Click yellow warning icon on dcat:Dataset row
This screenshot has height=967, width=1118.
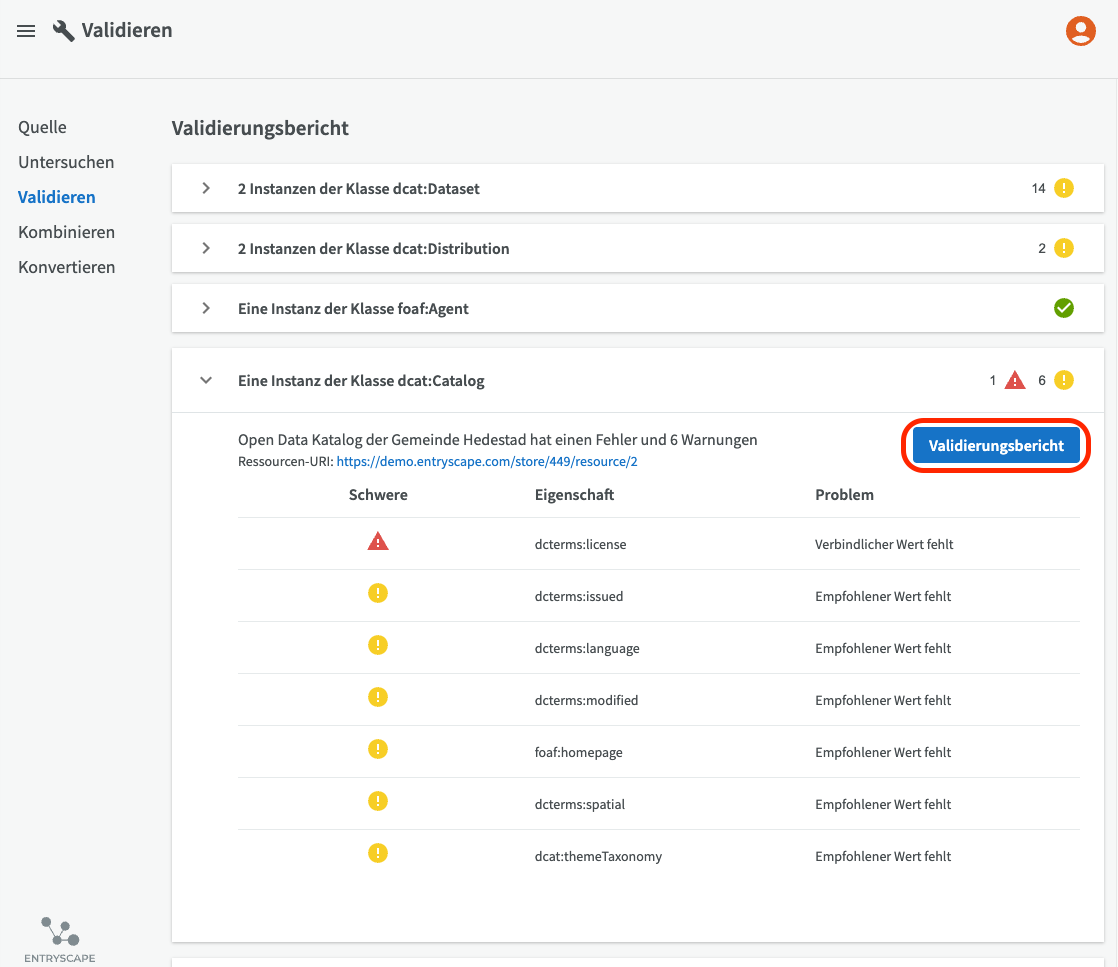tap(1064, 188)
